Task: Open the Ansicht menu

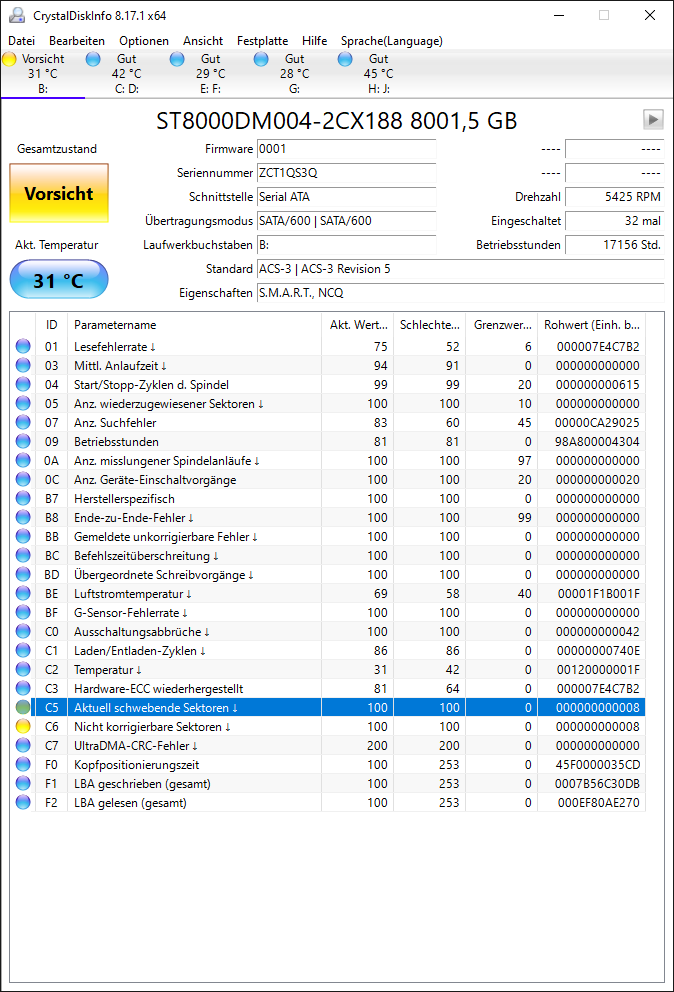Action: click(203, 40)
